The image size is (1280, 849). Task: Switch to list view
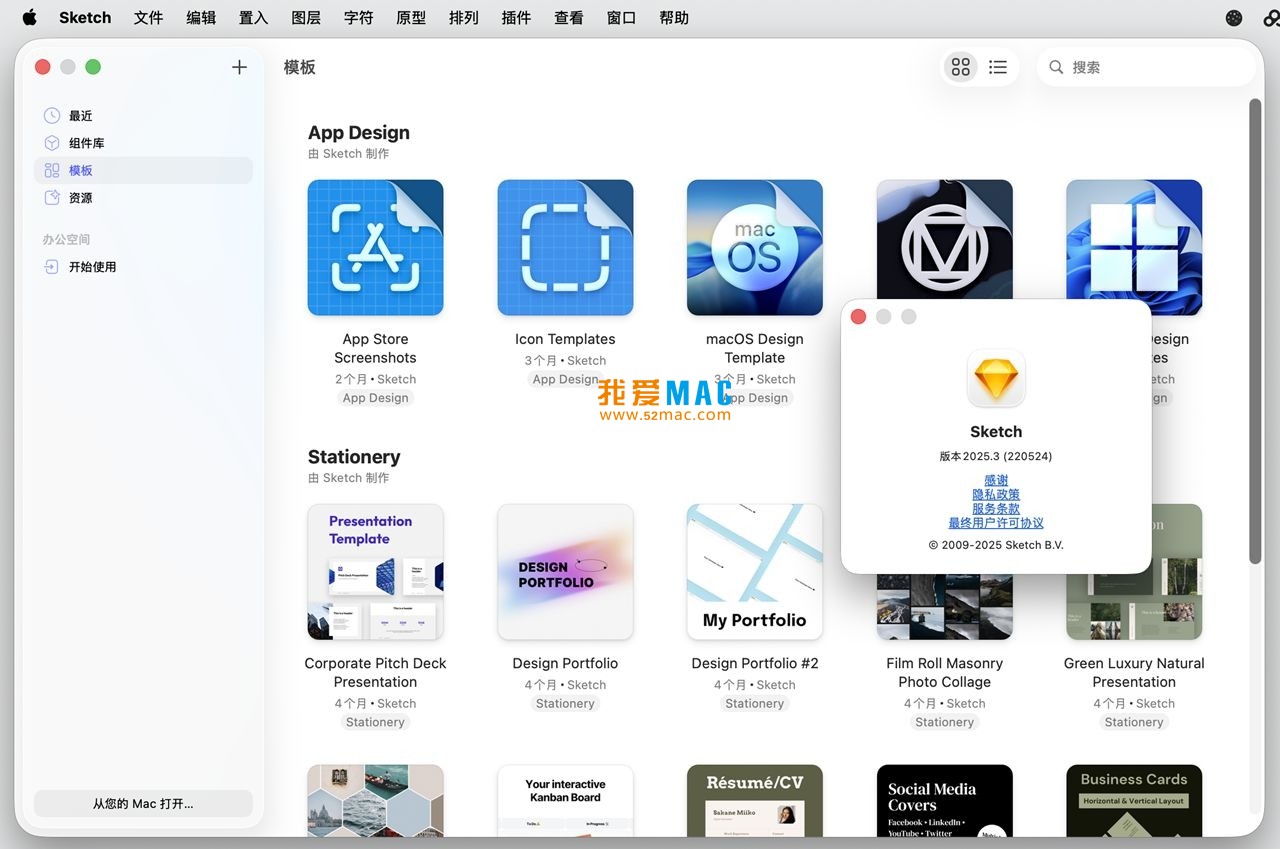tap(997, 66)
